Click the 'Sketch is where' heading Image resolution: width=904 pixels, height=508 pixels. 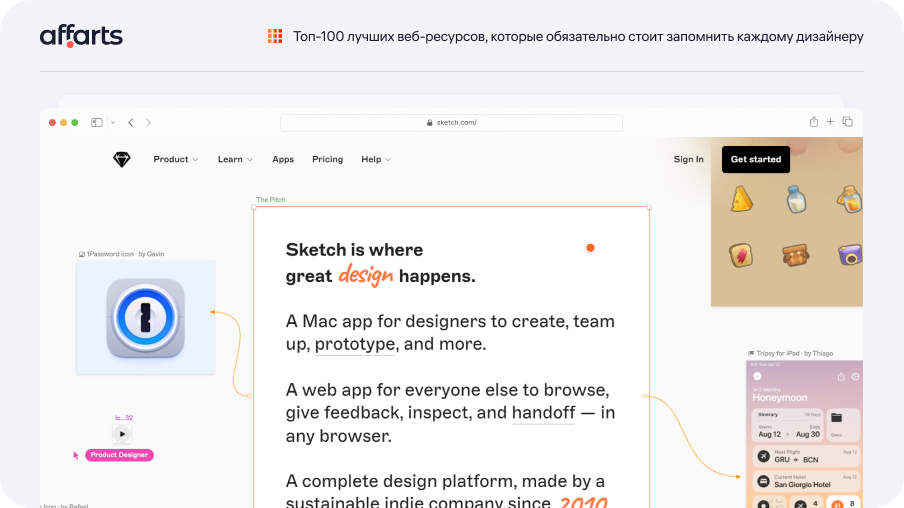(355, 250)
